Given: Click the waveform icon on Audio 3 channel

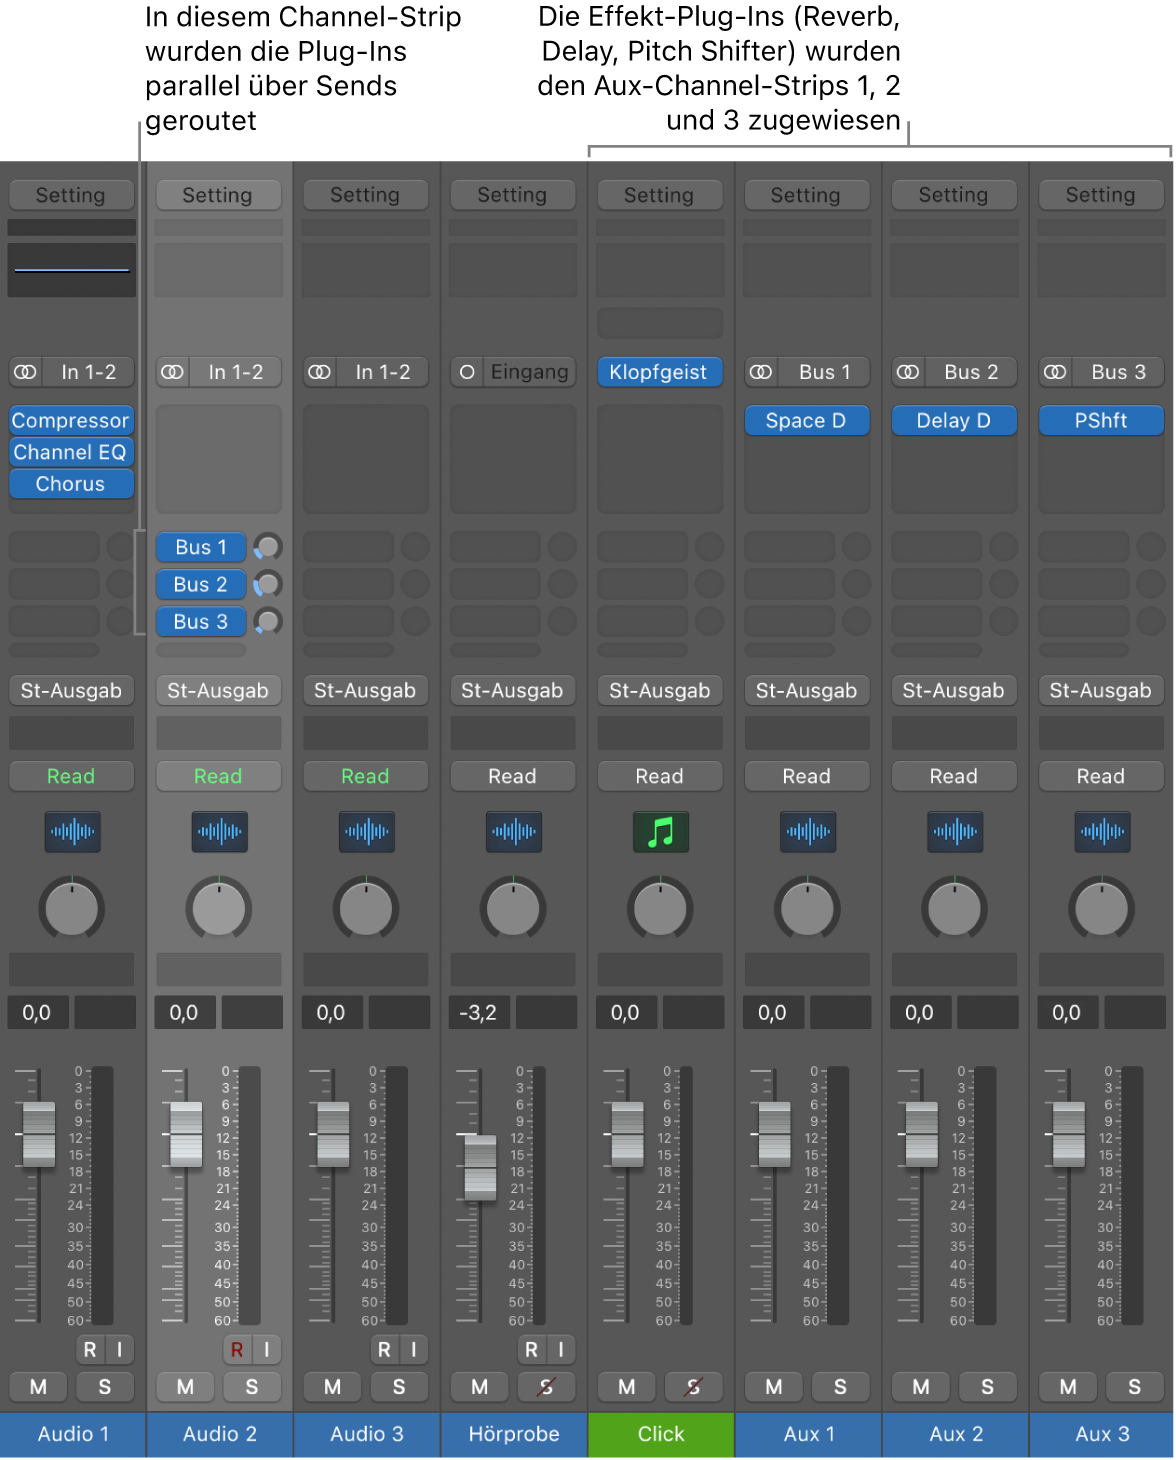Looking at the screenshot, I should click(x=365, y=832).
